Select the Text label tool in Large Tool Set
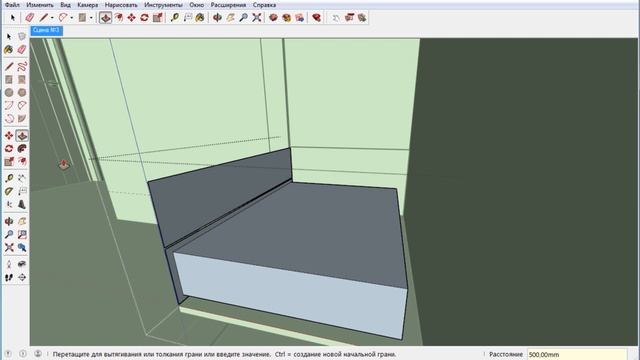This screenshot has height=360, width=640. (22, 191)
